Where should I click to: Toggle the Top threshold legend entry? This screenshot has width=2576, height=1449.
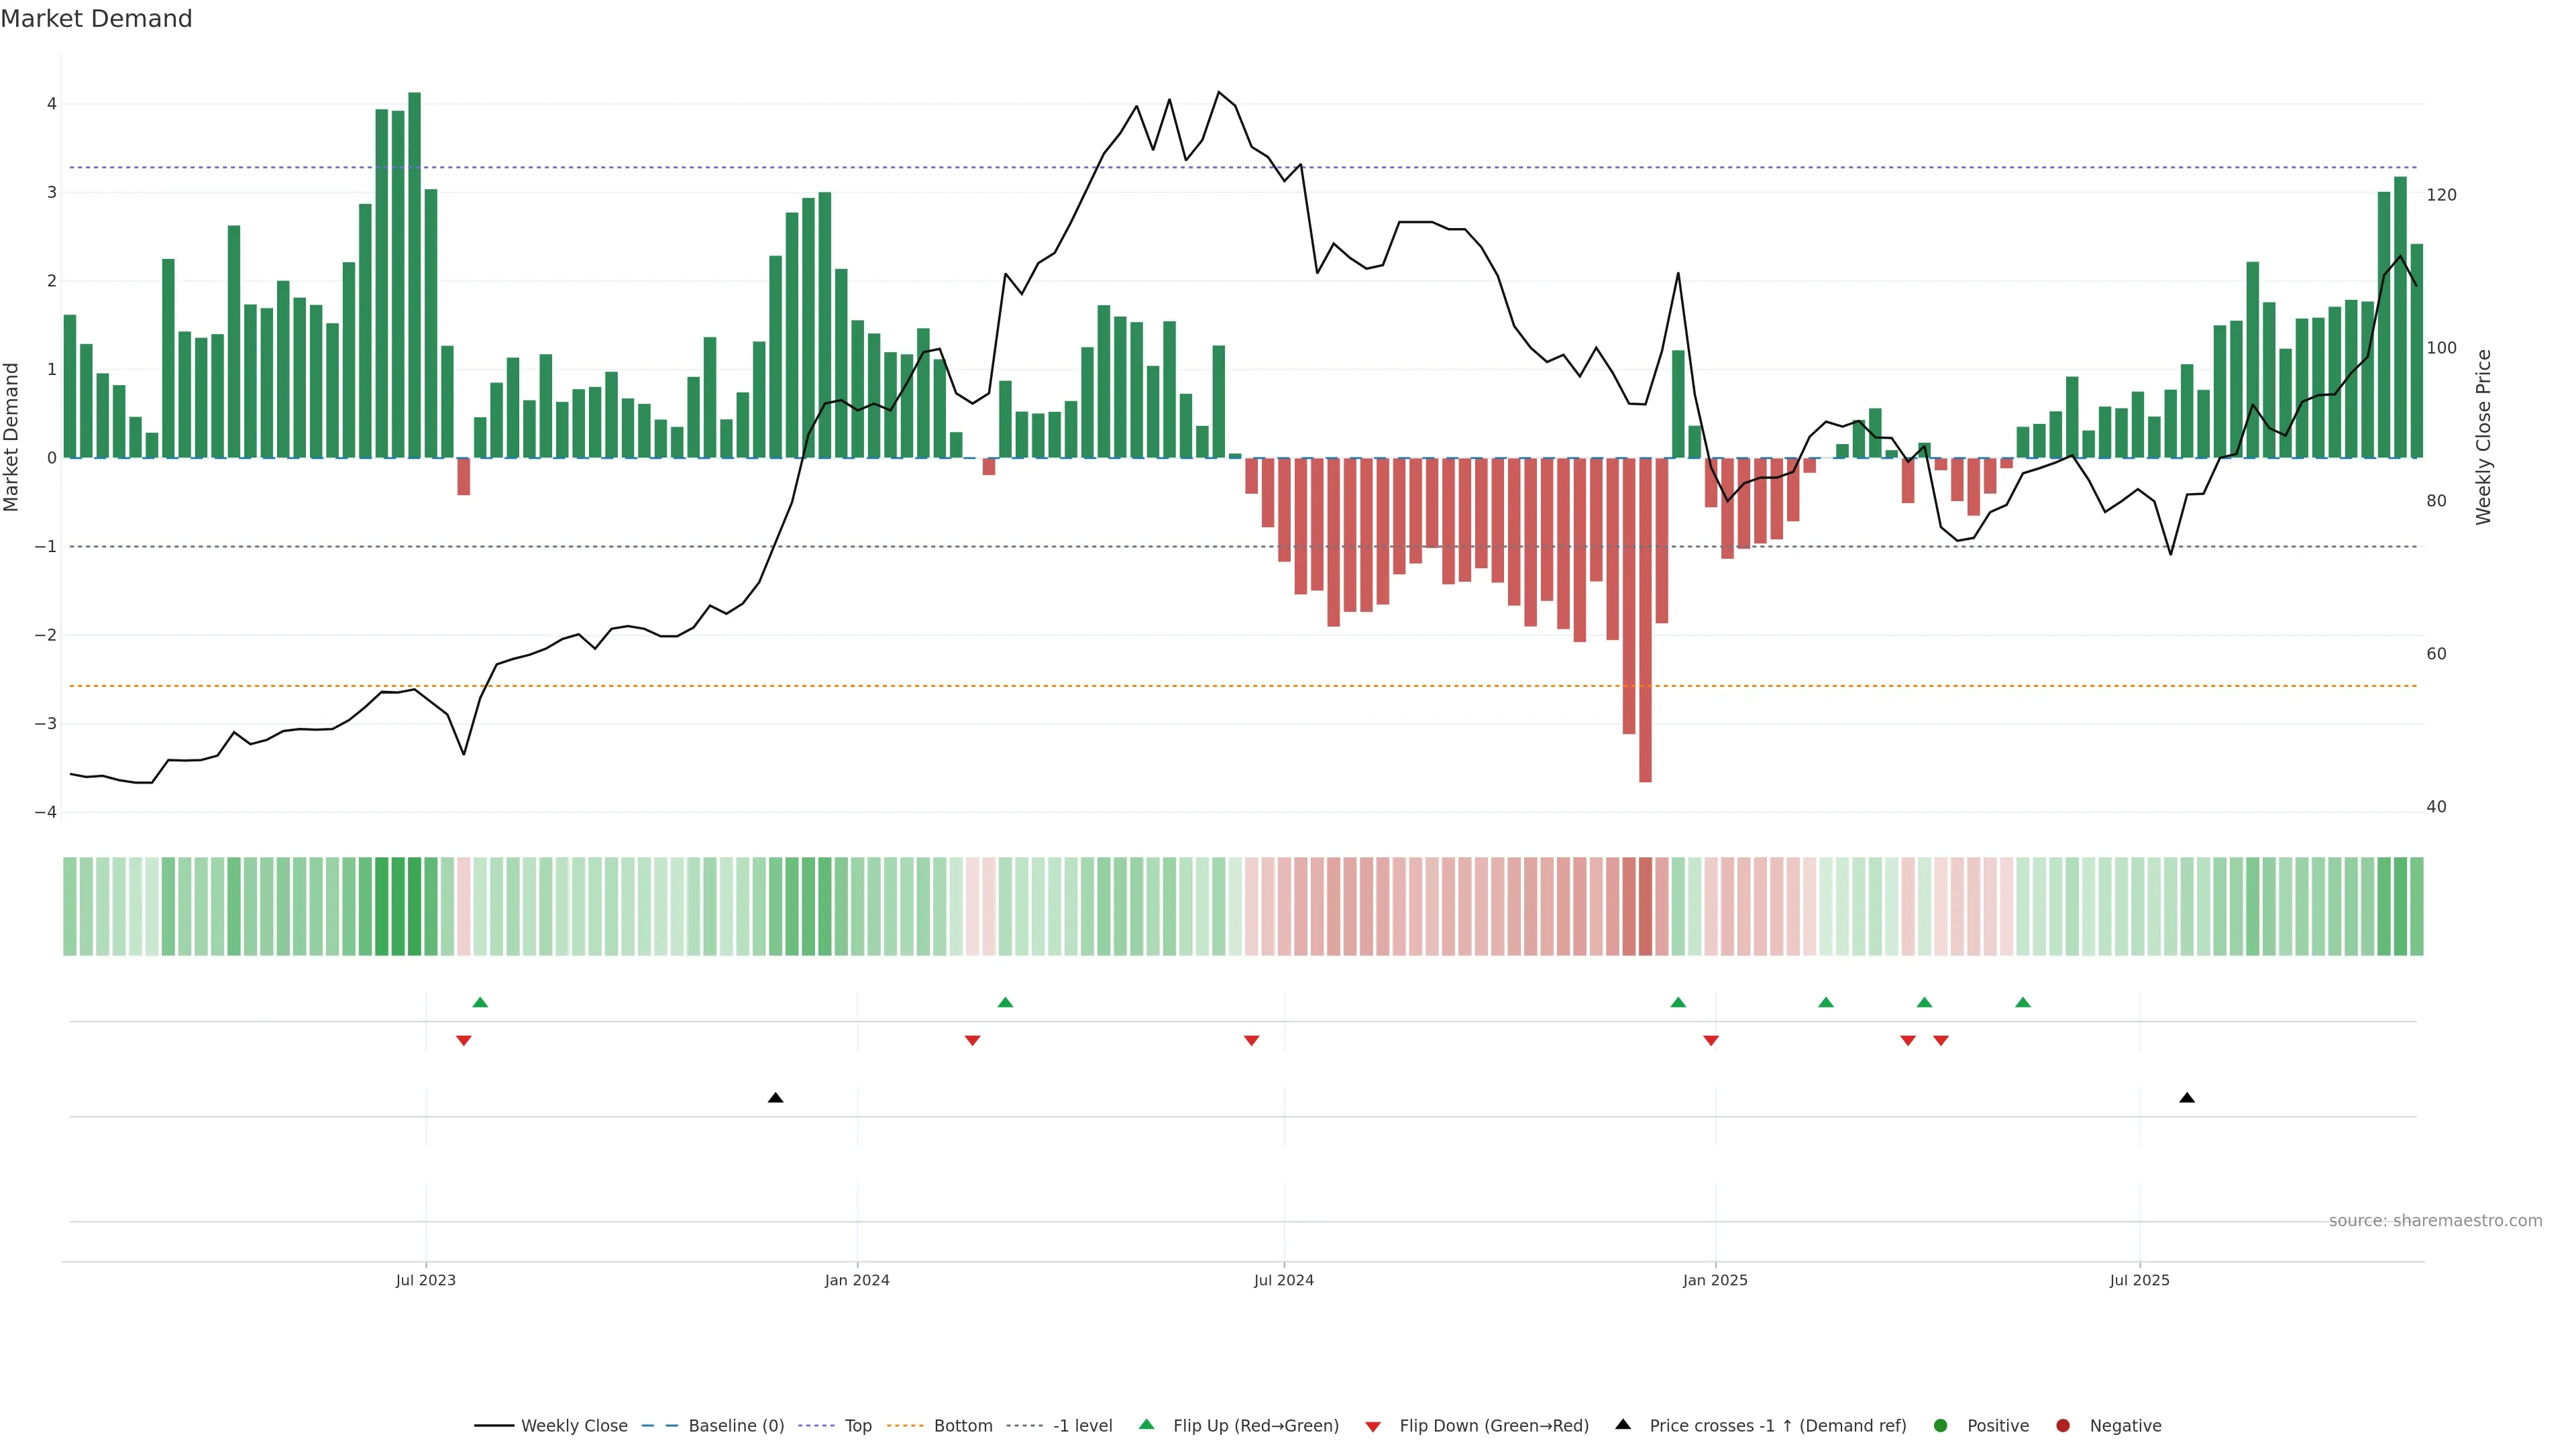(x=857, y=1425)
